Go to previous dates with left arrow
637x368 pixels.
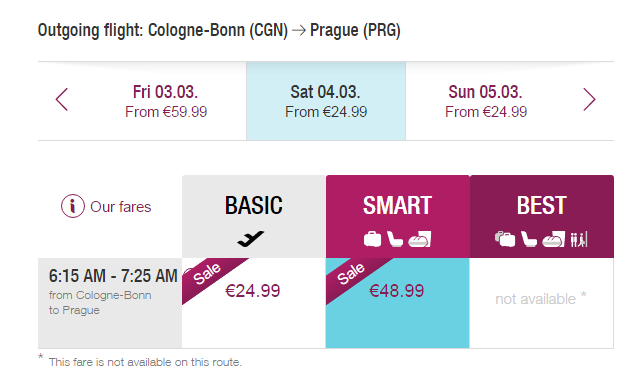click(62, 100)
